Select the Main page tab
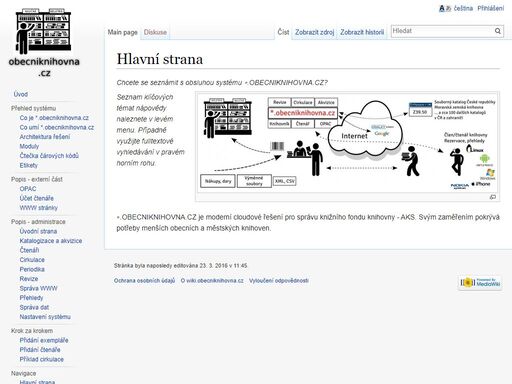Viewport: 512px width, 384px height. pyautogui.click(x=122, y=32)
